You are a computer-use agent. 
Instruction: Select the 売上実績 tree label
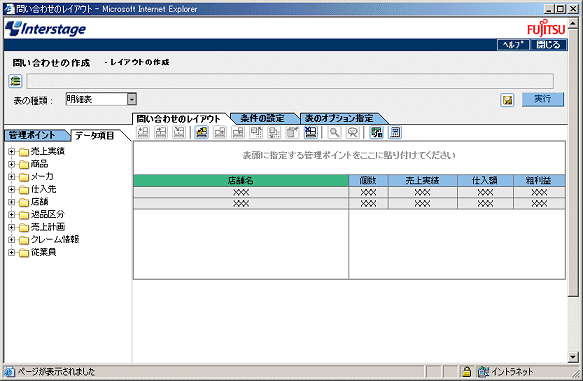[48, 151]
